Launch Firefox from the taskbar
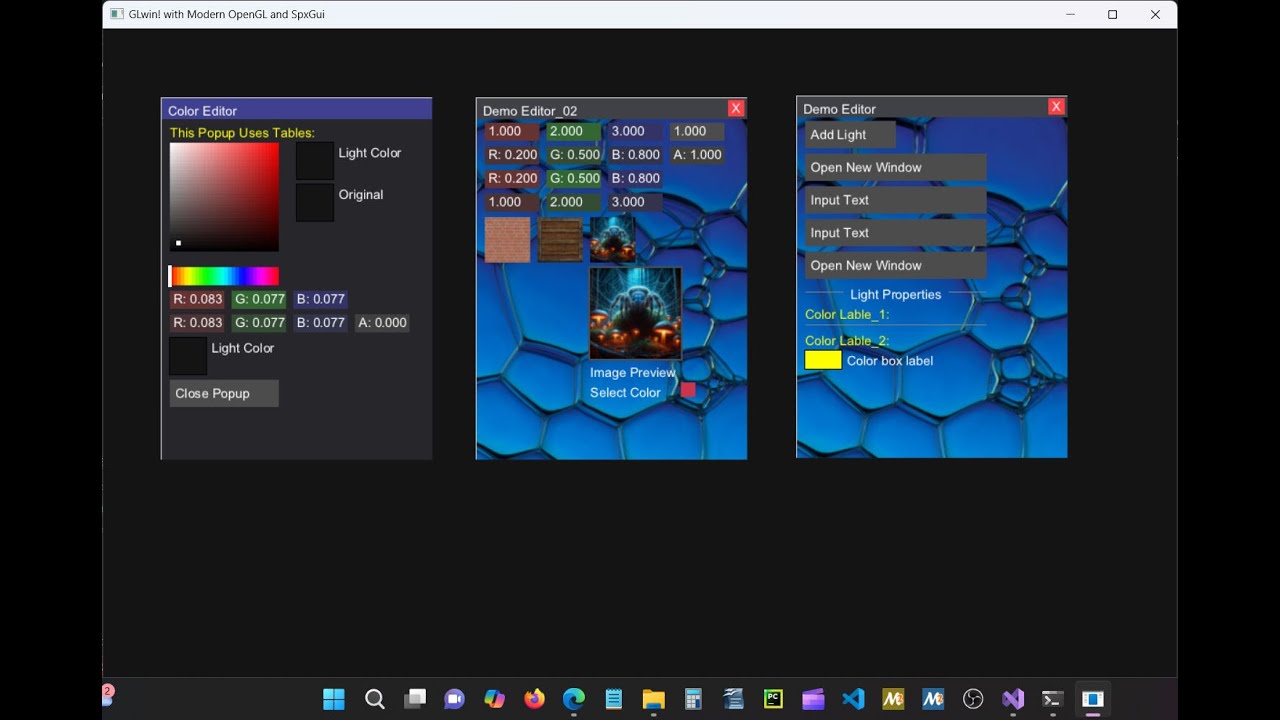This screenshot has width=1280, height=720. (x=535, y=699)
